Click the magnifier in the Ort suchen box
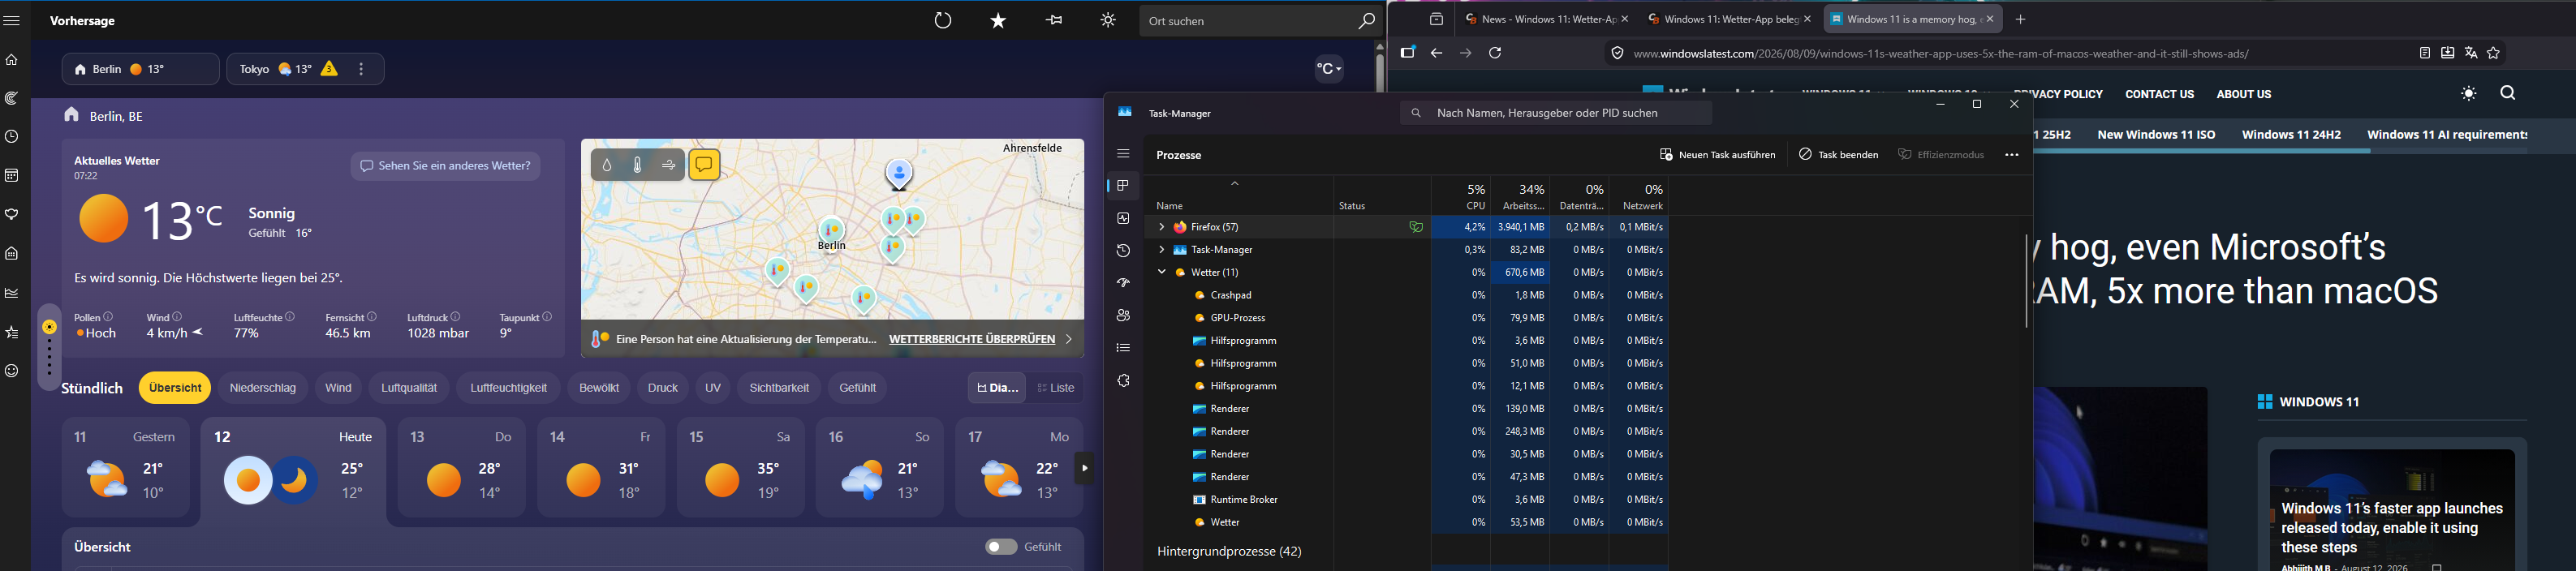Screen dimensions: 2576x571 pyautogui.click(x=1366, y=20)
